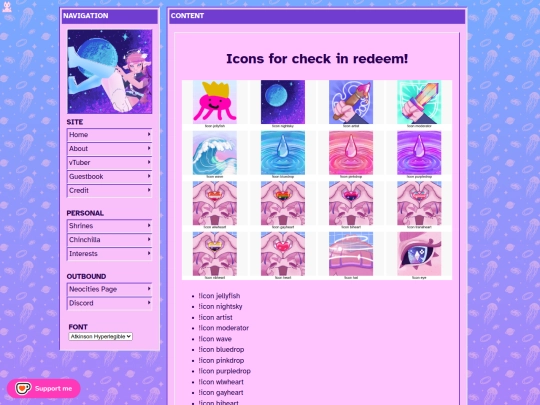Click the '!icon nightsky' list entry
The image size is (540, 405).
tap(220, 307)
